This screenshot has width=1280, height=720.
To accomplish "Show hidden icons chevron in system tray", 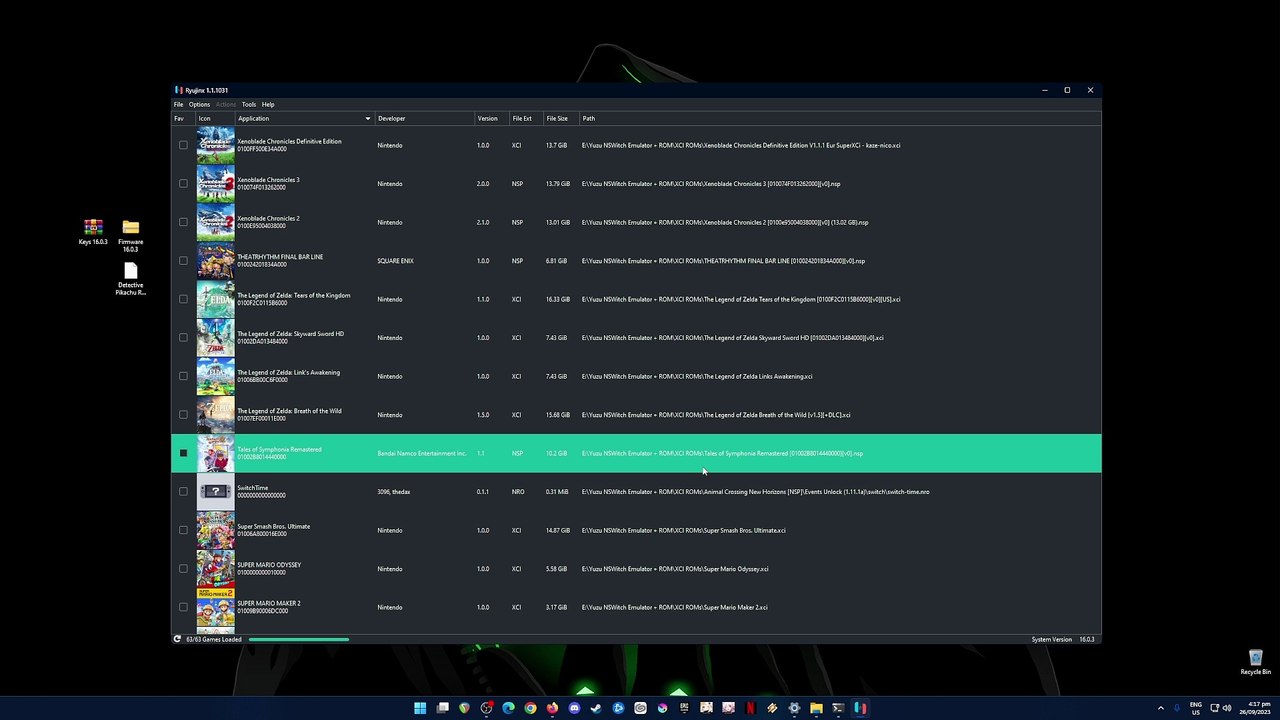I will pos(1160,708).
